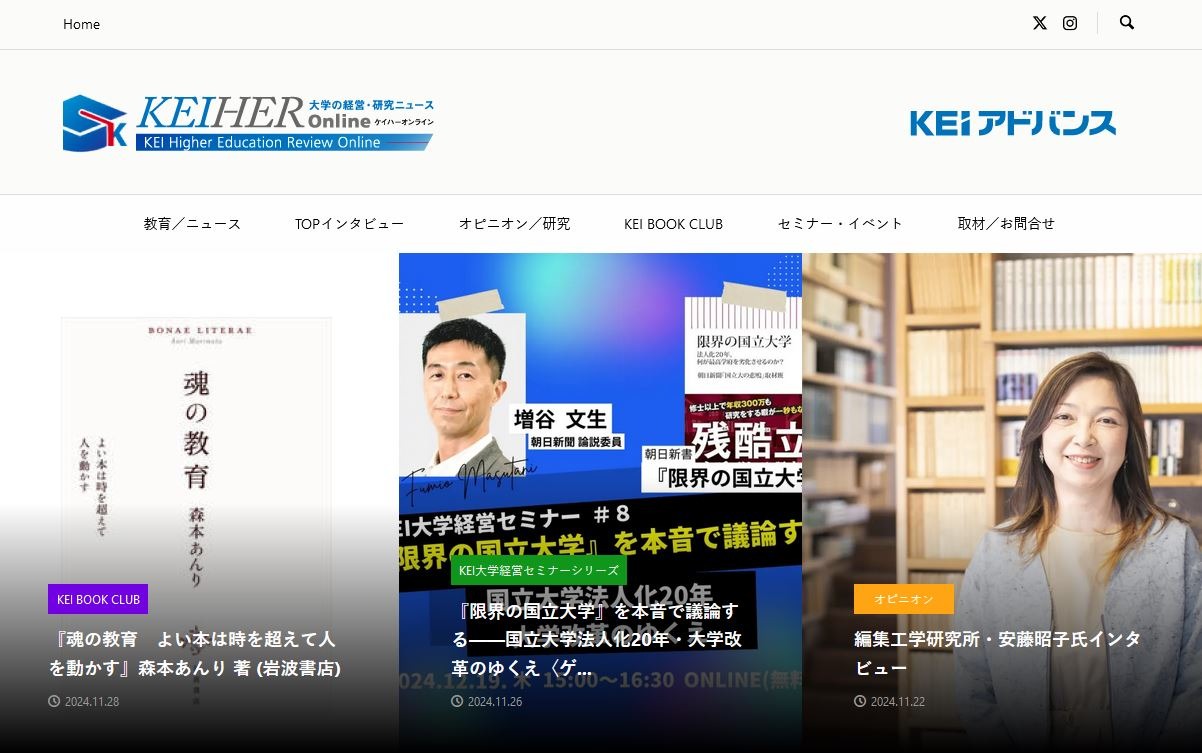1202x753 pixels.
Task: Click the orange オピニオン category badge
Action: [903, 599]
